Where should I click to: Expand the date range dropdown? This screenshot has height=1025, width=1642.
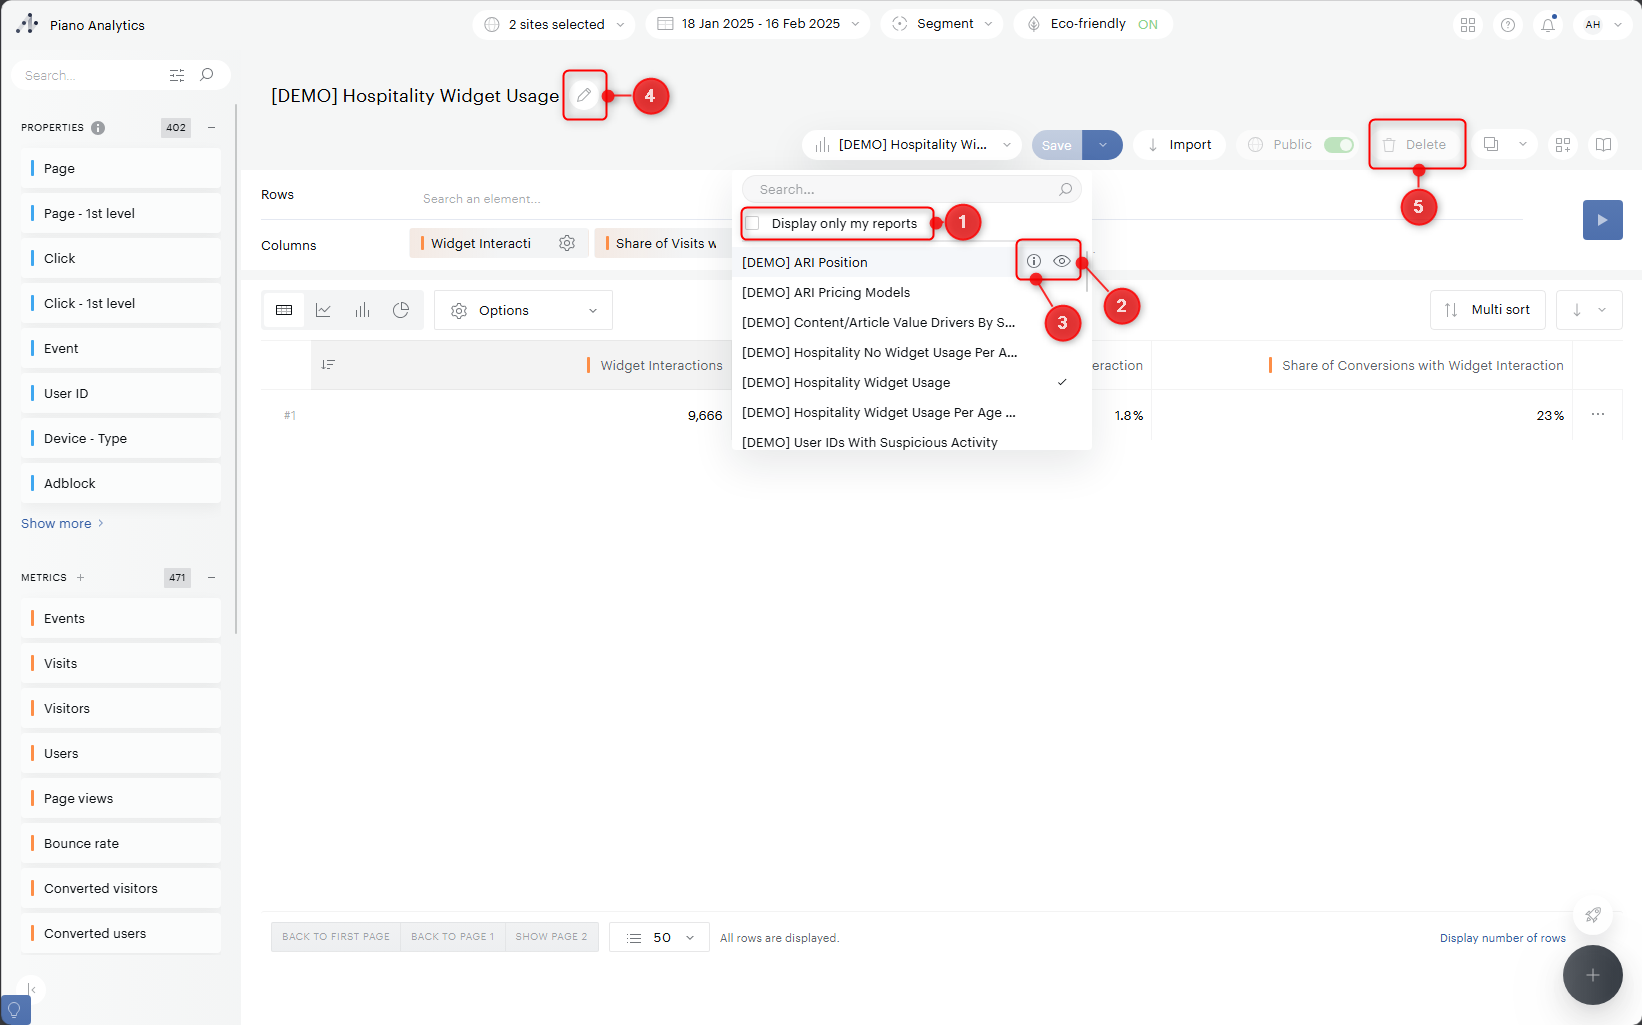pos(758,24)
